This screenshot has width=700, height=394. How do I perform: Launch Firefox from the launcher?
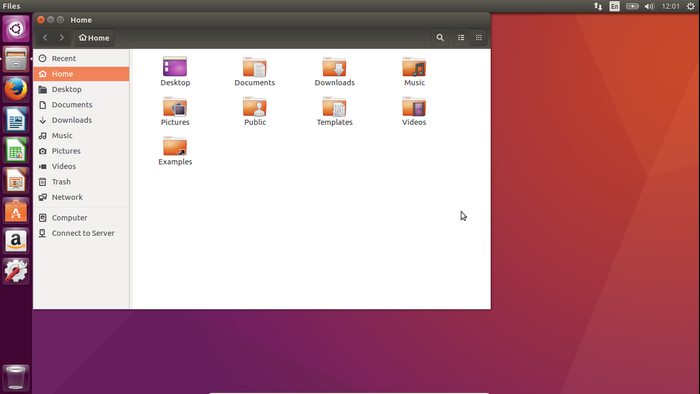click(x=16, y=89)
